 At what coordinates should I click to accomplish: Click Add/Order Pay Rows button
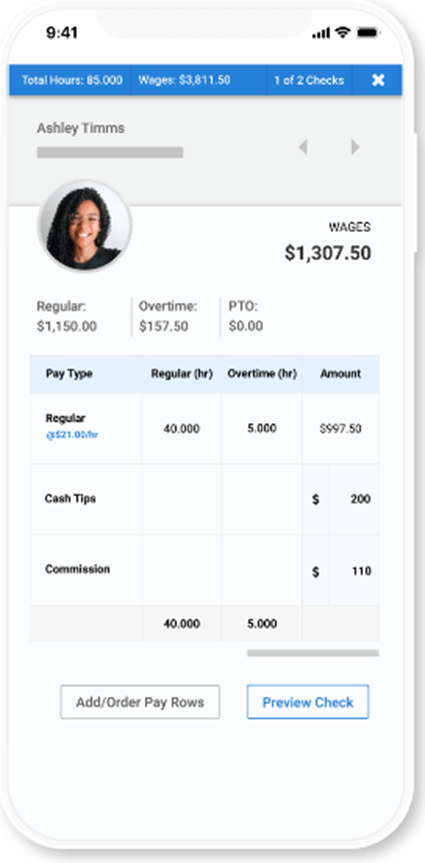point(140,702)
